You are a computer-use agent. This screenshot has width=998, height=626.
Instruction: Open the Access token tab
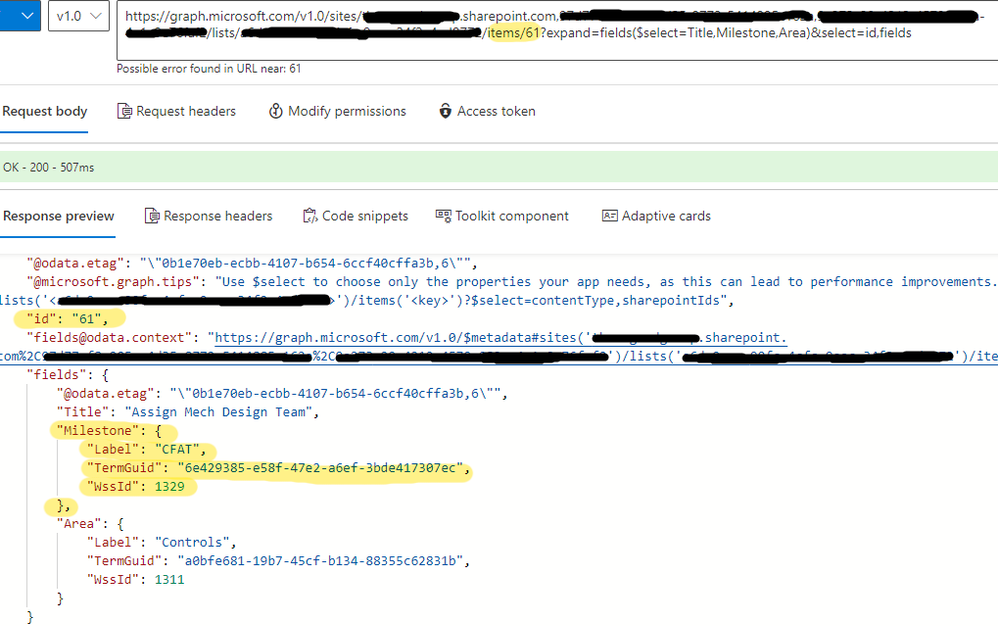(x=487, y=111)
